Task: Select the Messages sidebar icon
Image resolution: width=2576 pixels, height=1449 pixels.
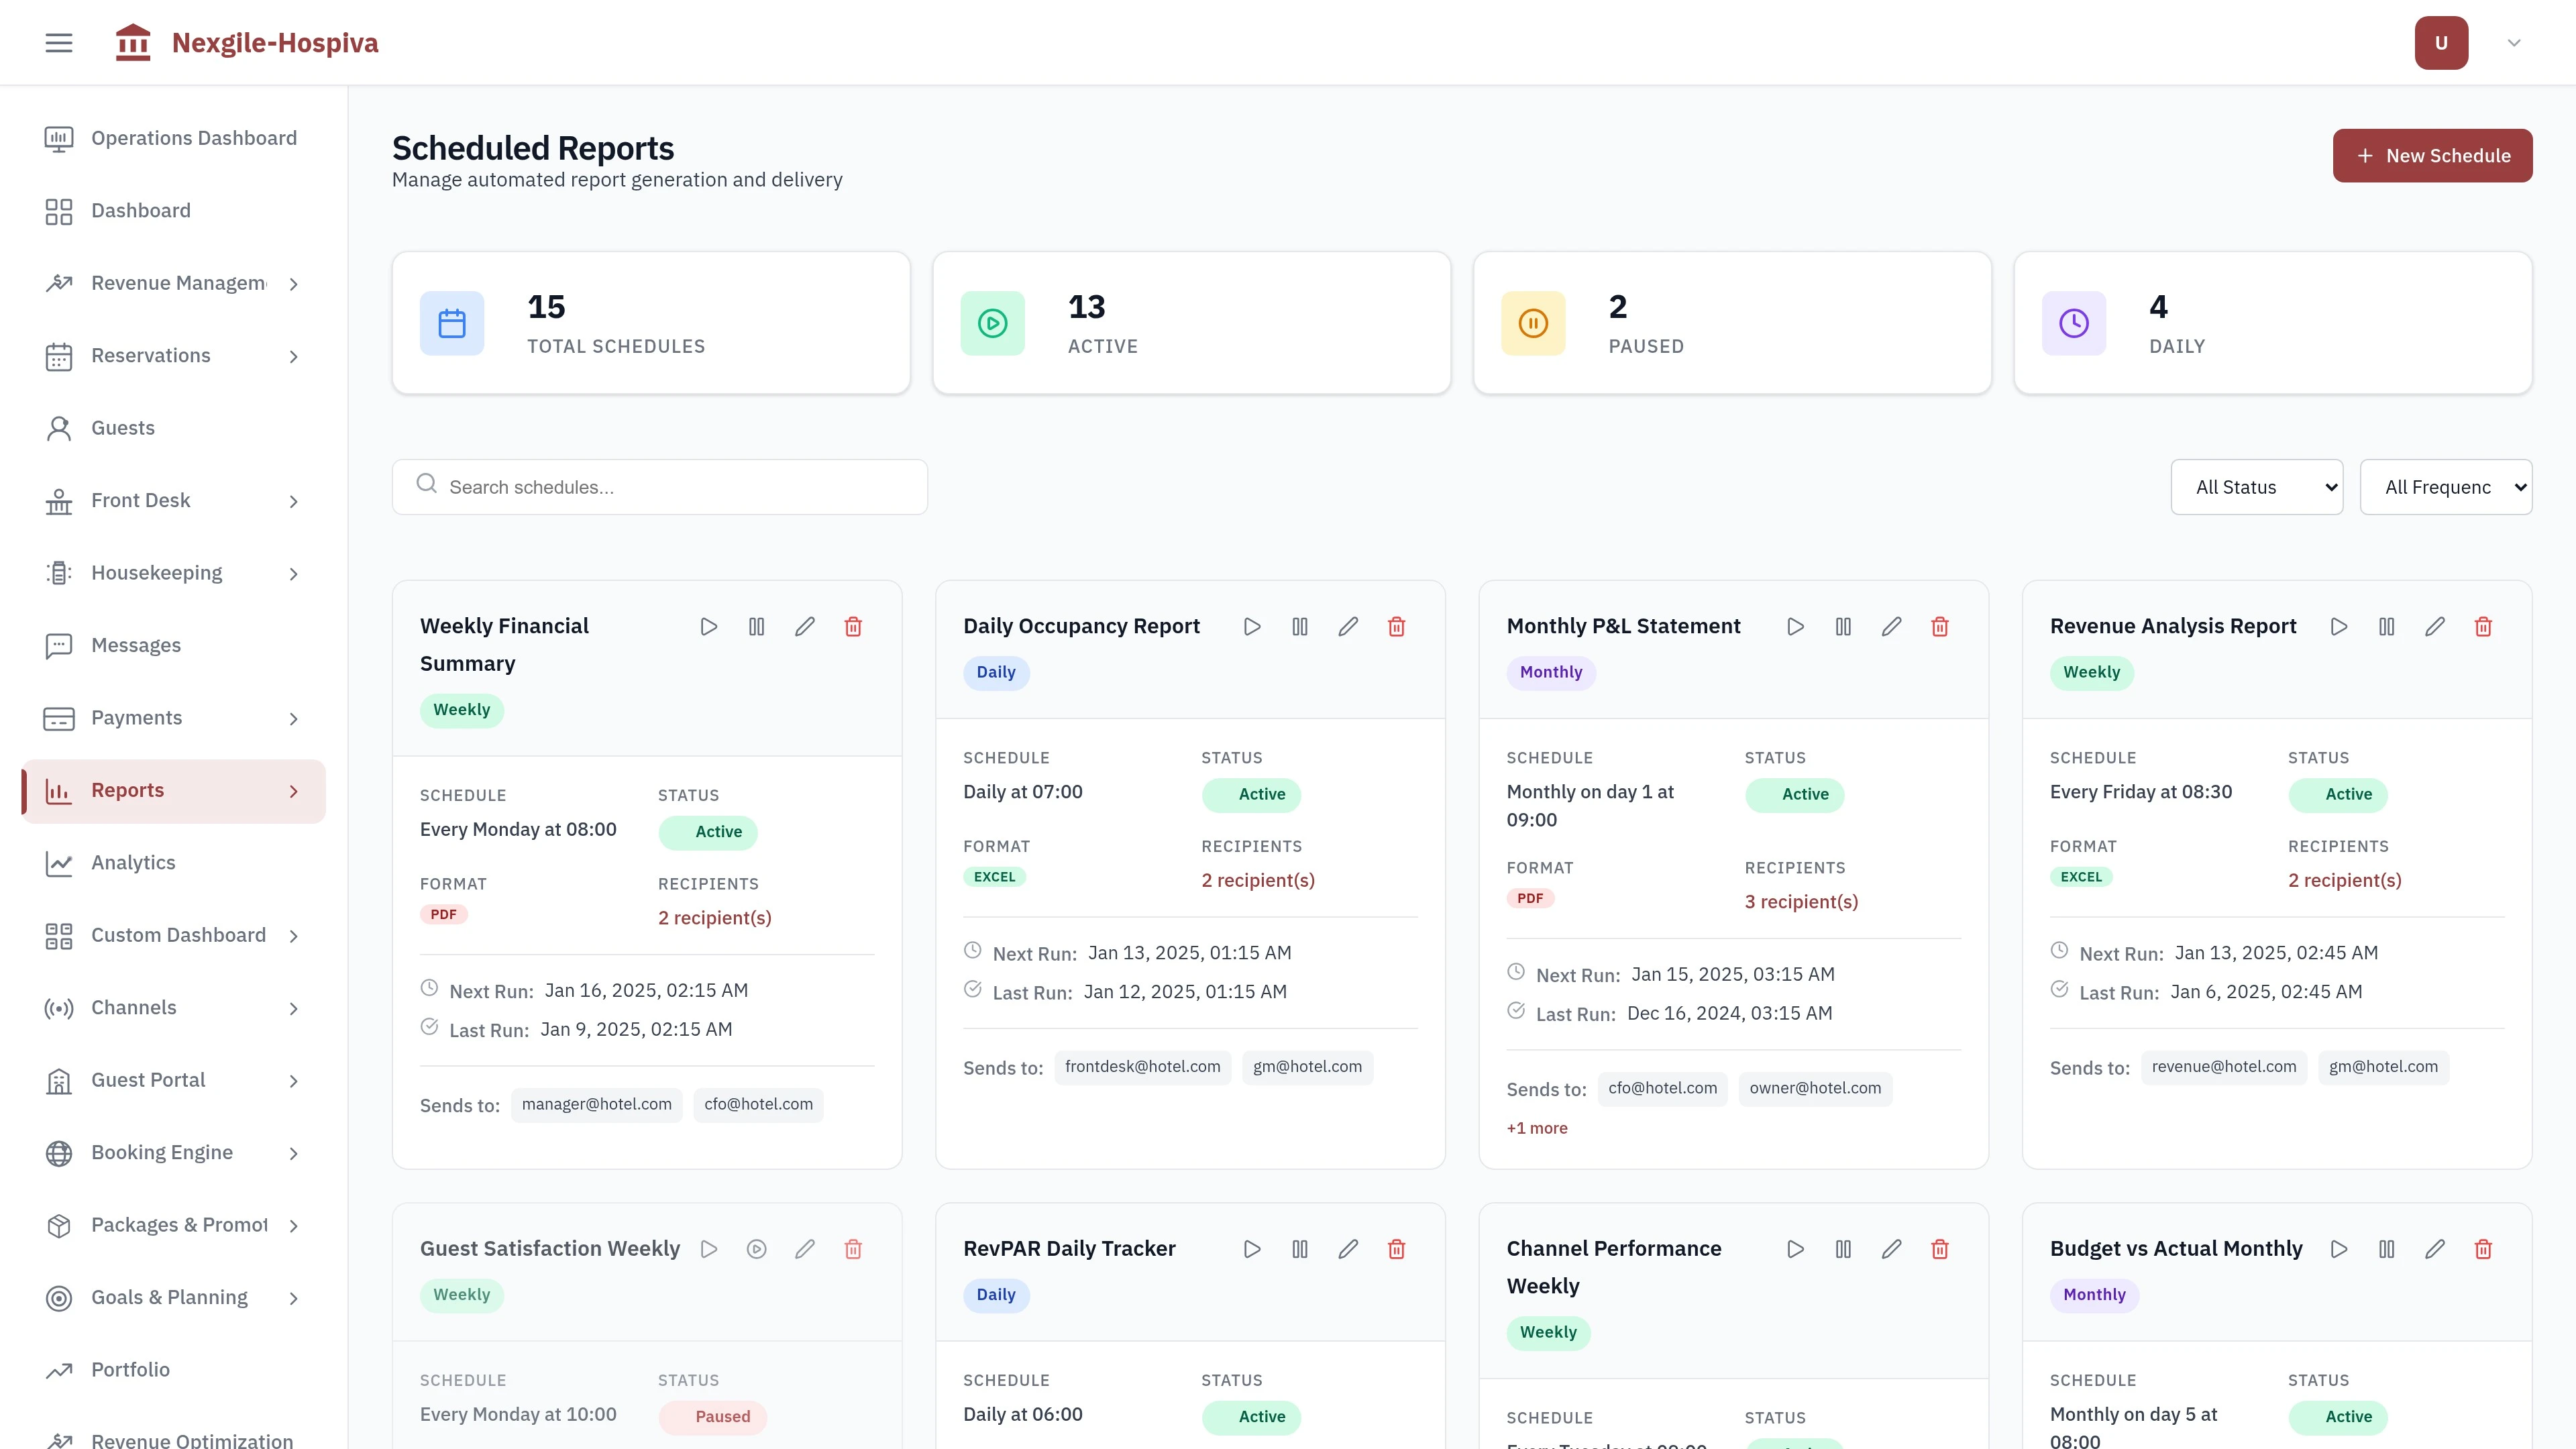Action: (58, 645)
